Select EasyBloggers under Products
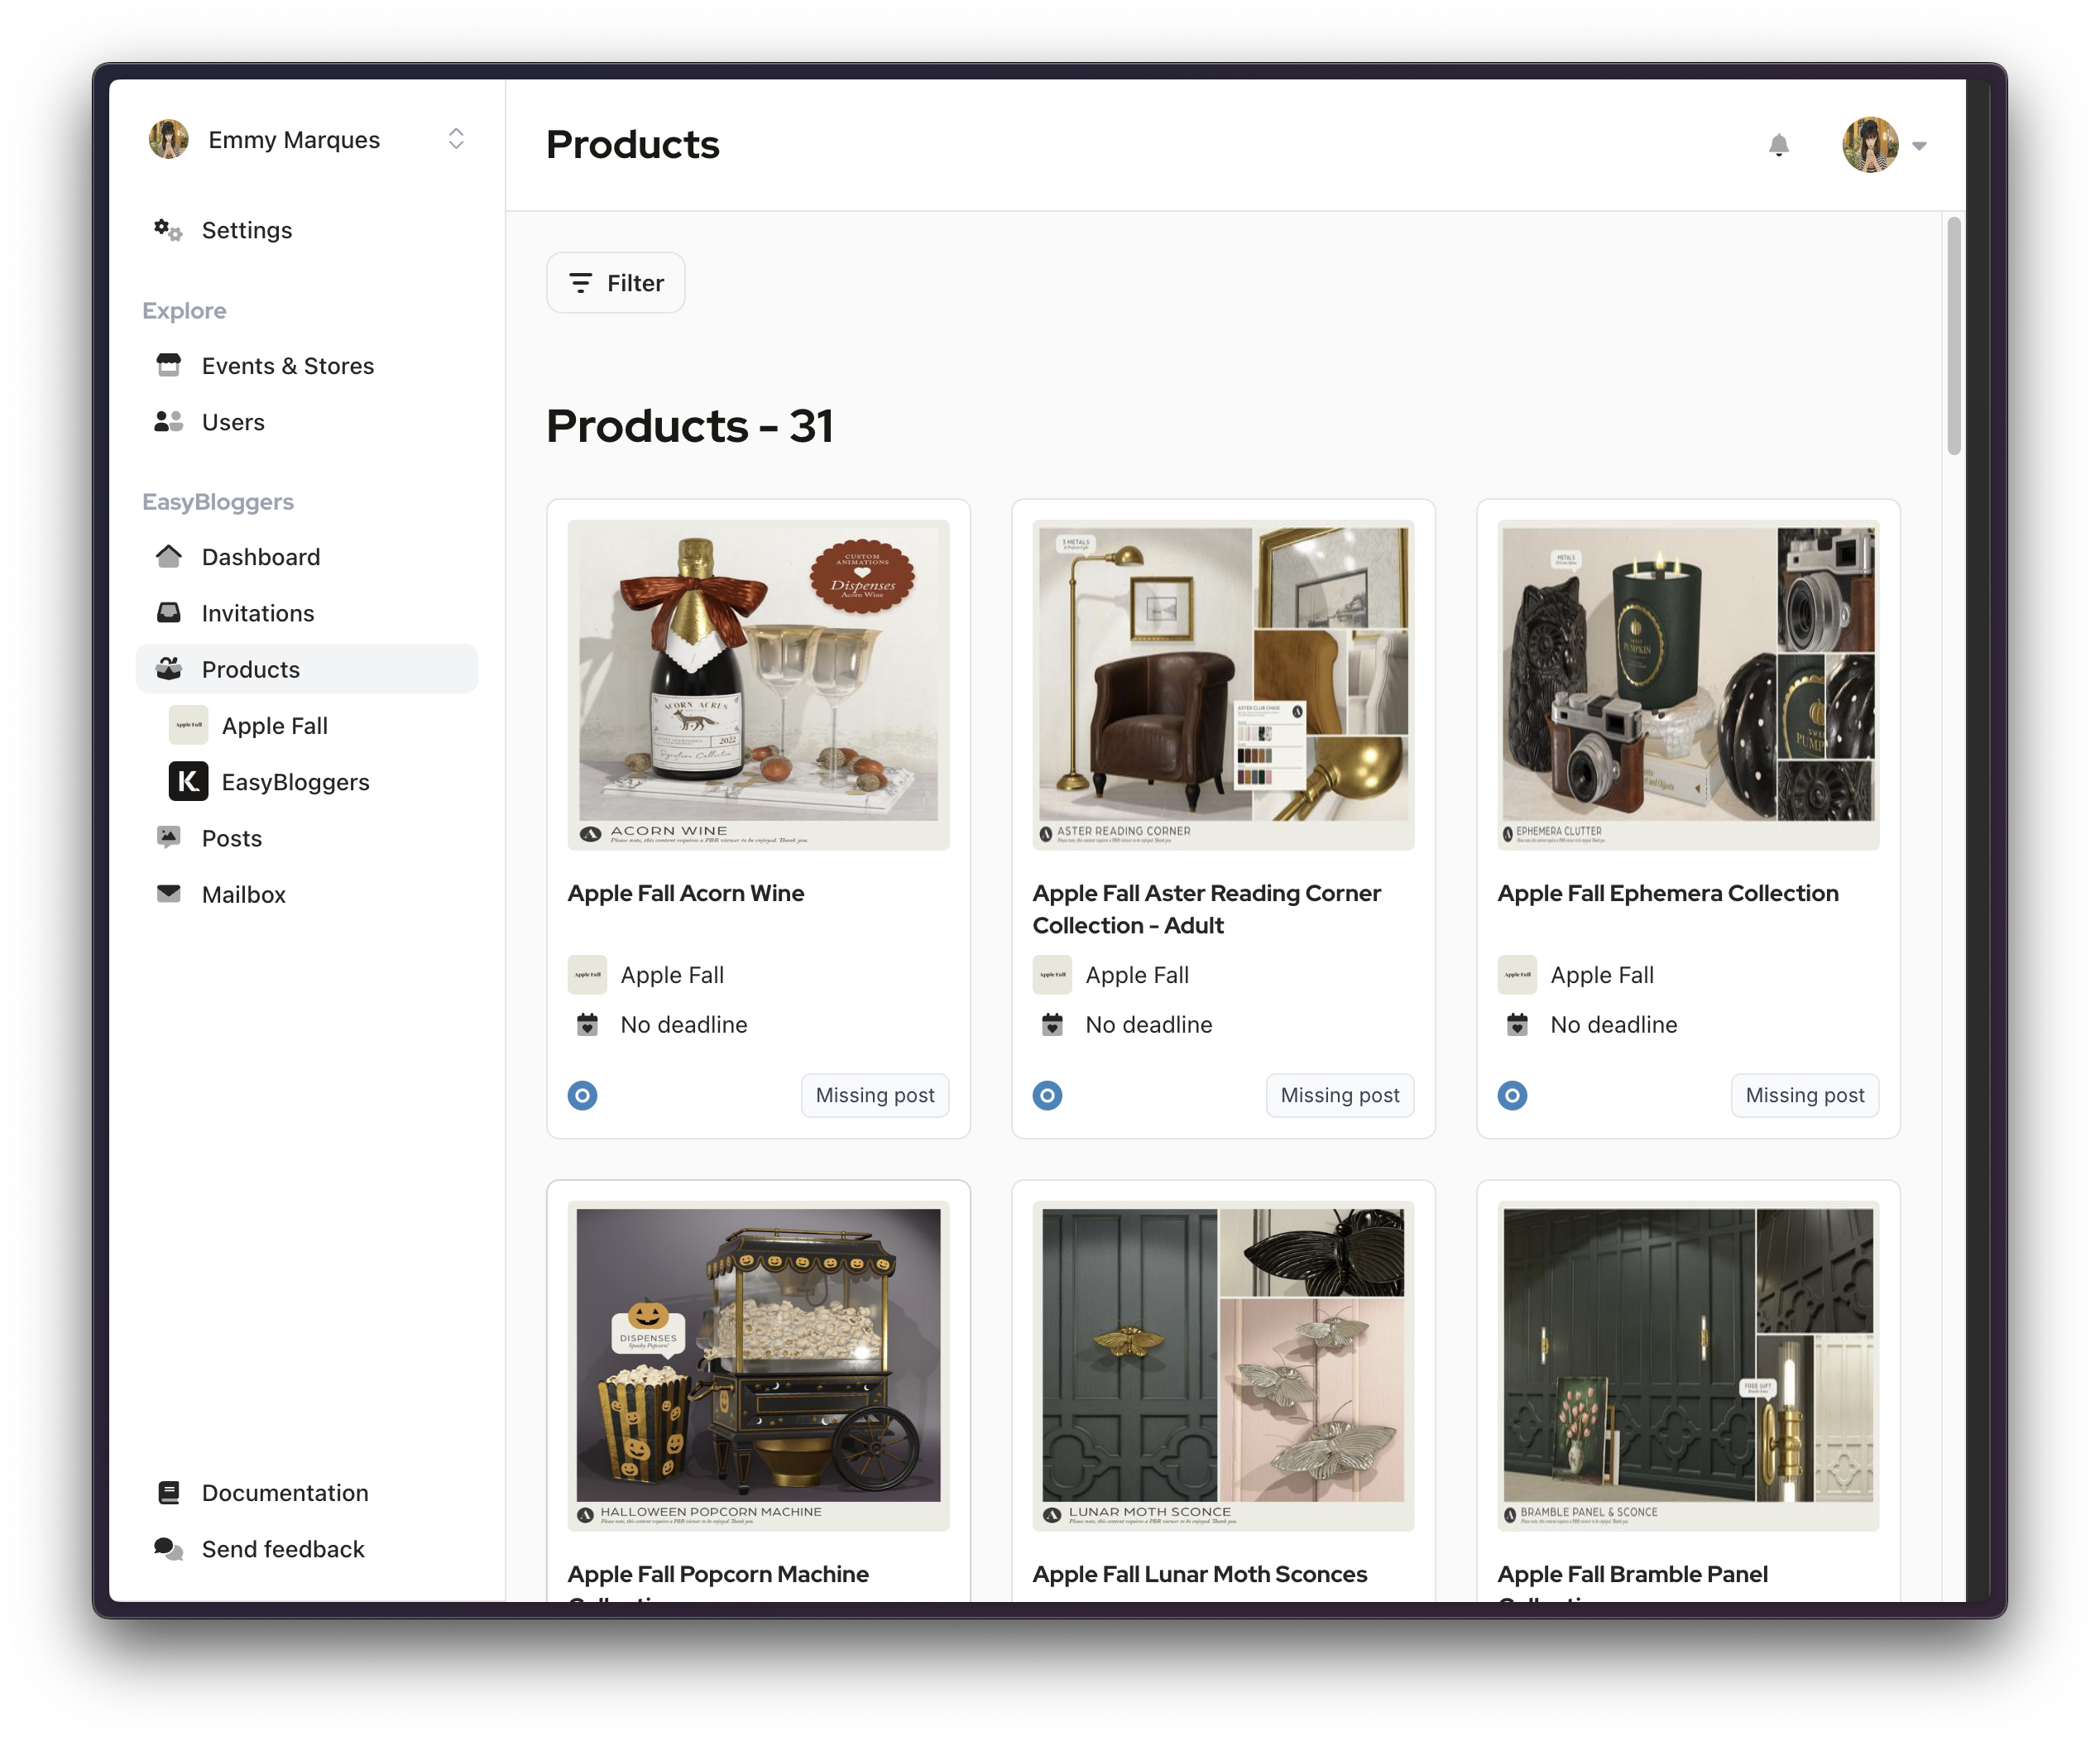Viewport: 2100px width, 1741px height. click(x=295, y=781)
